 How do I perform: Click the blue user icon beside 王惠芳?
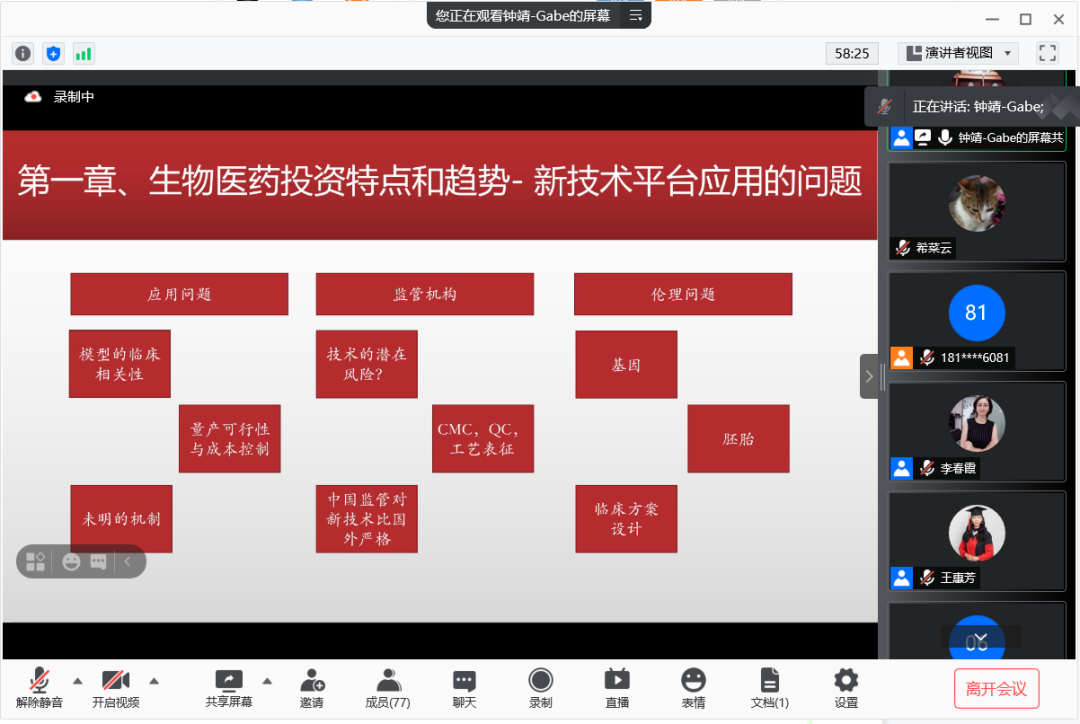coord(902,577)
